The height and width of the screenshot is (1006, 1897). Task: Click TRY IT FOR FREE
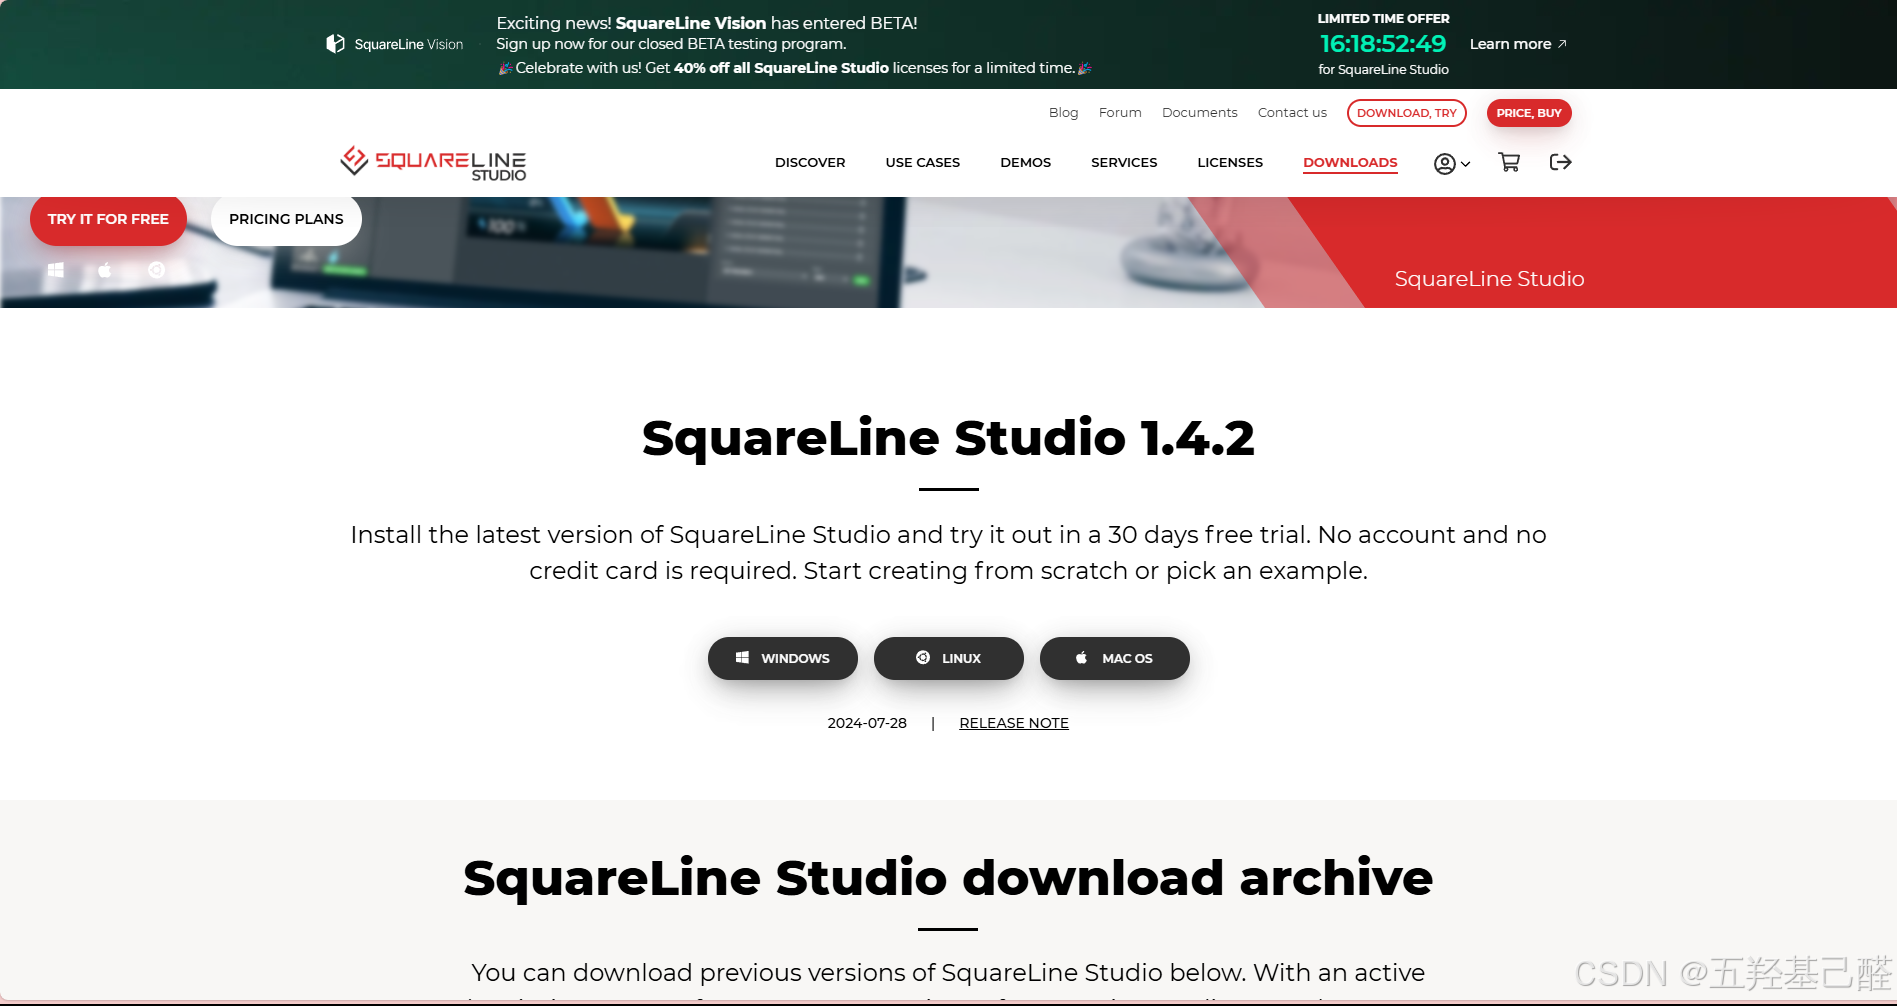tap(108, 219)
